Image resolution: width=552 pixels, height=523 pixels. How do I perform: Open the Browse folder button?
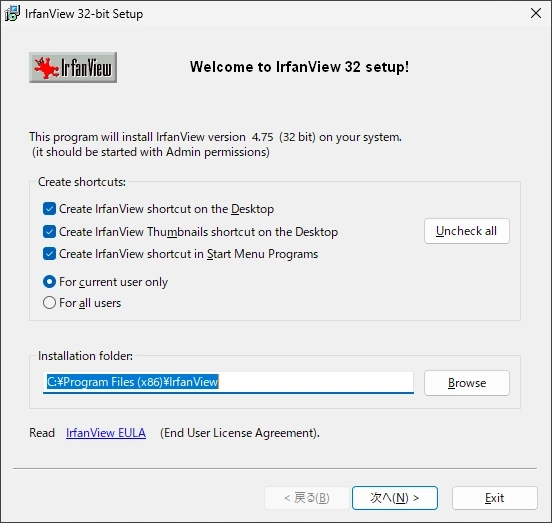click(x=467, y=383)
